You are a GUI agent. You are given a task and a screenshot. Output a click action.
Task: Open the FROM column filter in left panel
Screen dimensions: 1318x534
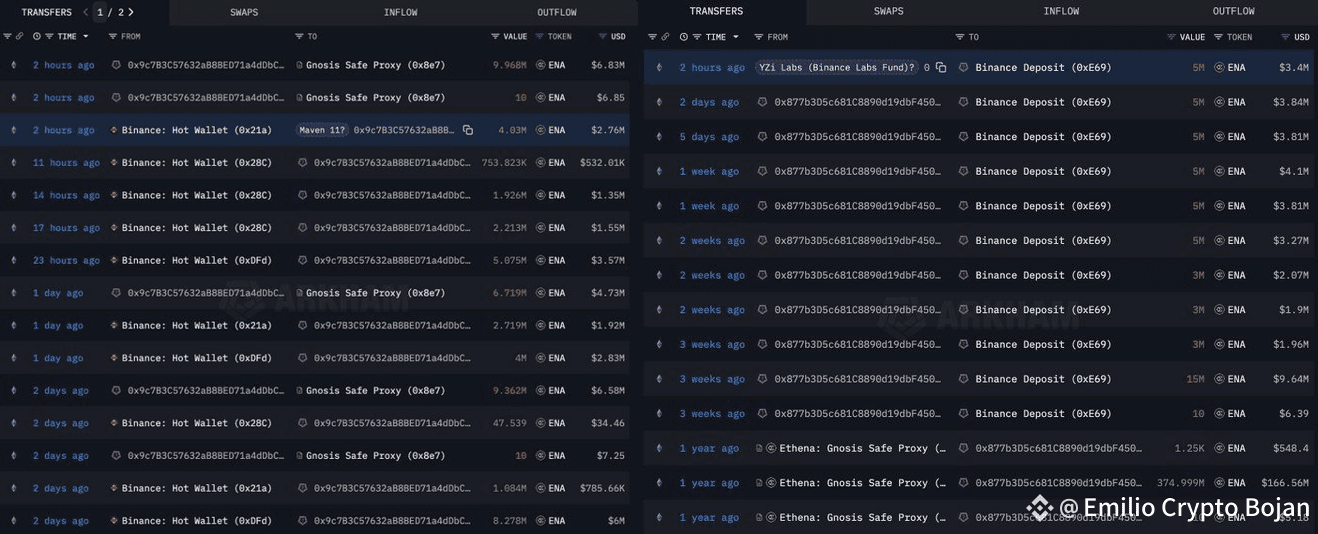point(114,36)
